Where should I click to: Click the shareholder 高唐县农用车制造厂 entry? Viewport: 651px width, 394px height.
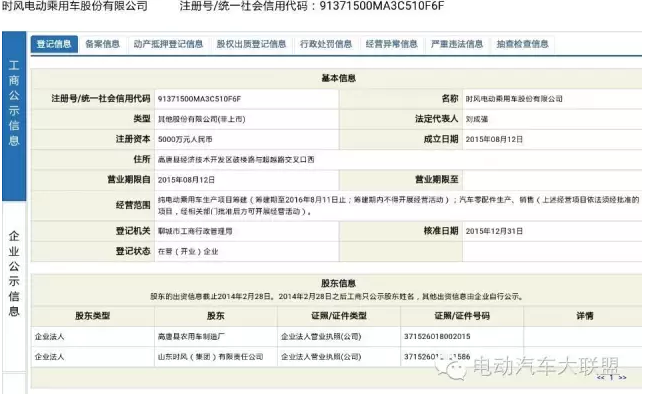(191, 337)
